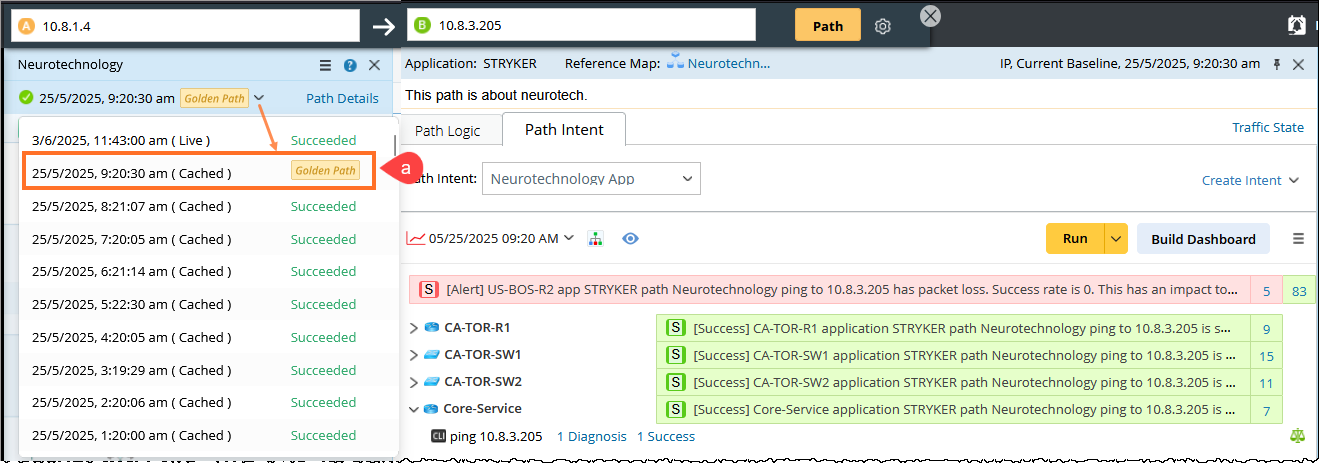
Task: Open help icon in Neurotechnology panel
Action: 350,65
